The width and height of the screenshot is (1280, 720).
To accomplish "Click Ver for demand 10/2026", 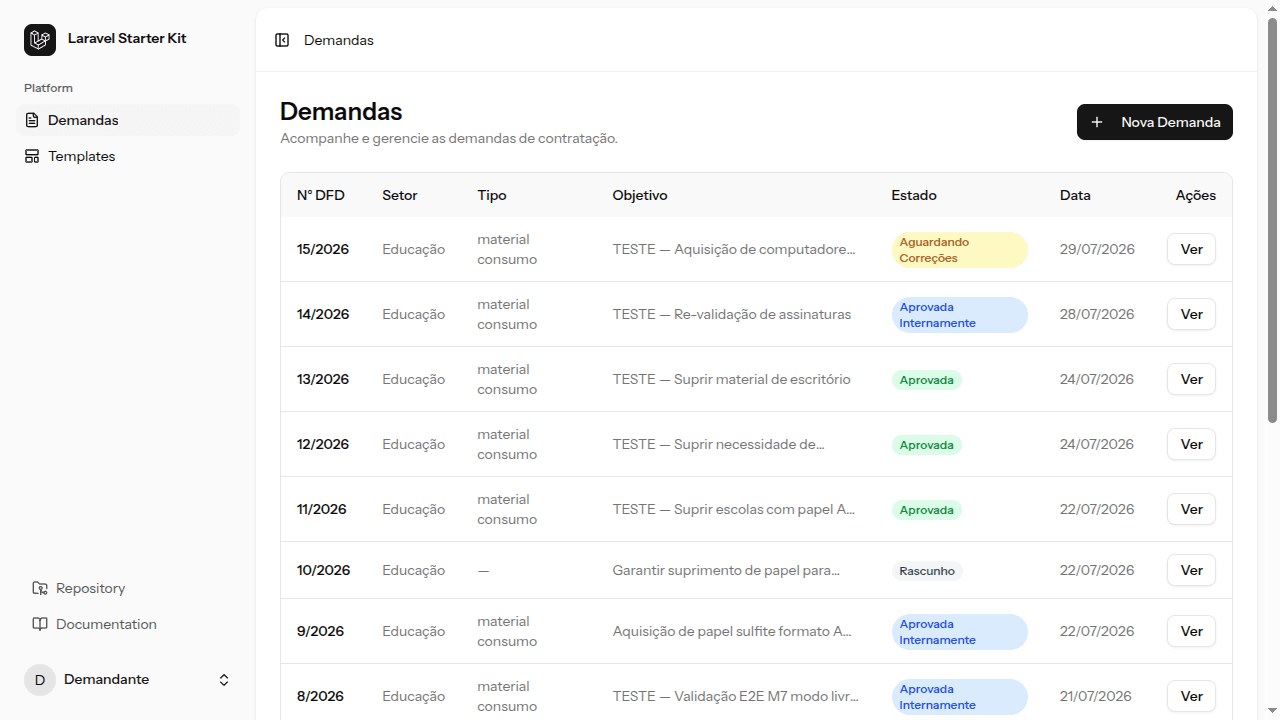I will click(1191, 570).
